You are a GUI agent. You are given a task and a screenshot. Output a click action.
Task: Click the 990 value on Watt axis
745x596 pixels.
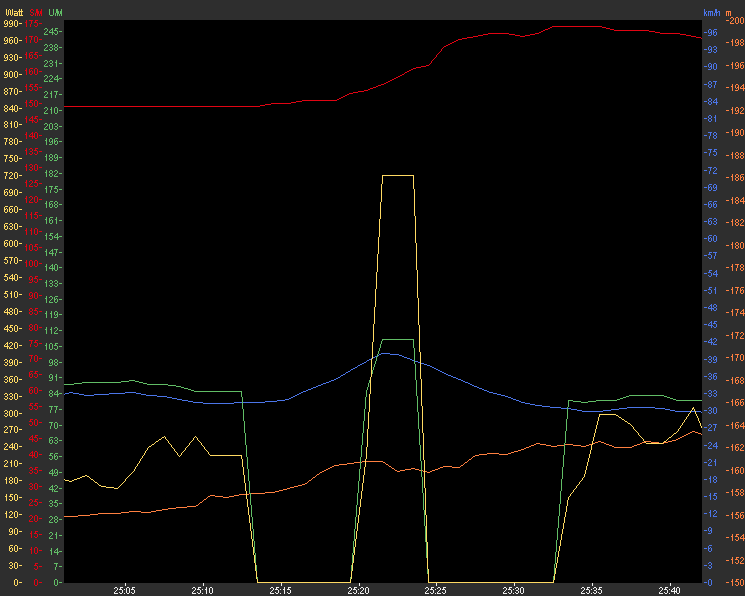pos(12,23)
